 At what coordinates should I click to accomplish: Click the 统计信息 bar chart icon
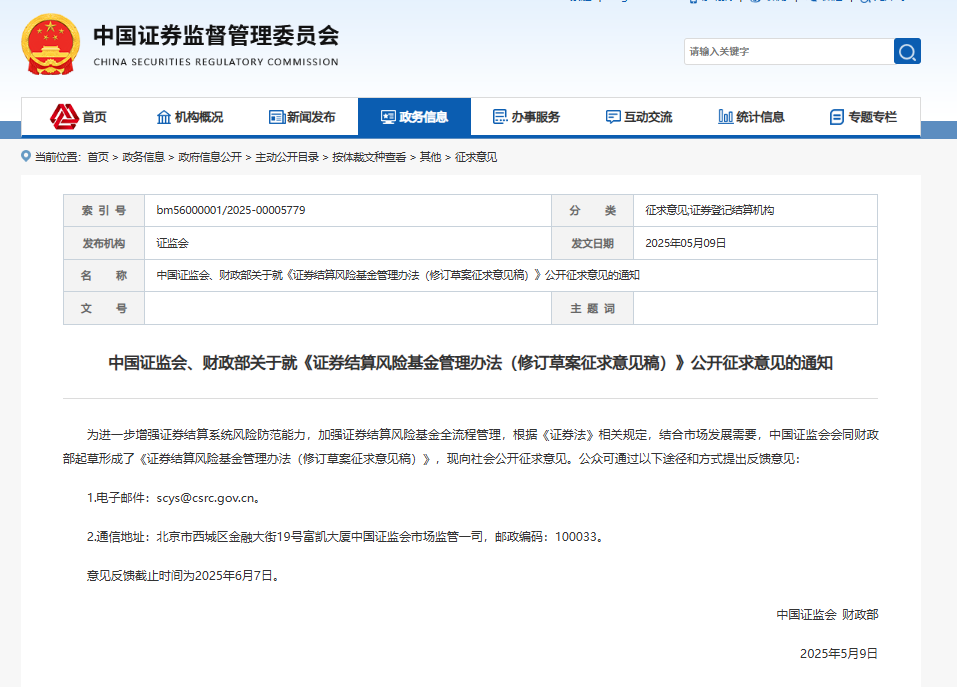click(x=725, y=117)
